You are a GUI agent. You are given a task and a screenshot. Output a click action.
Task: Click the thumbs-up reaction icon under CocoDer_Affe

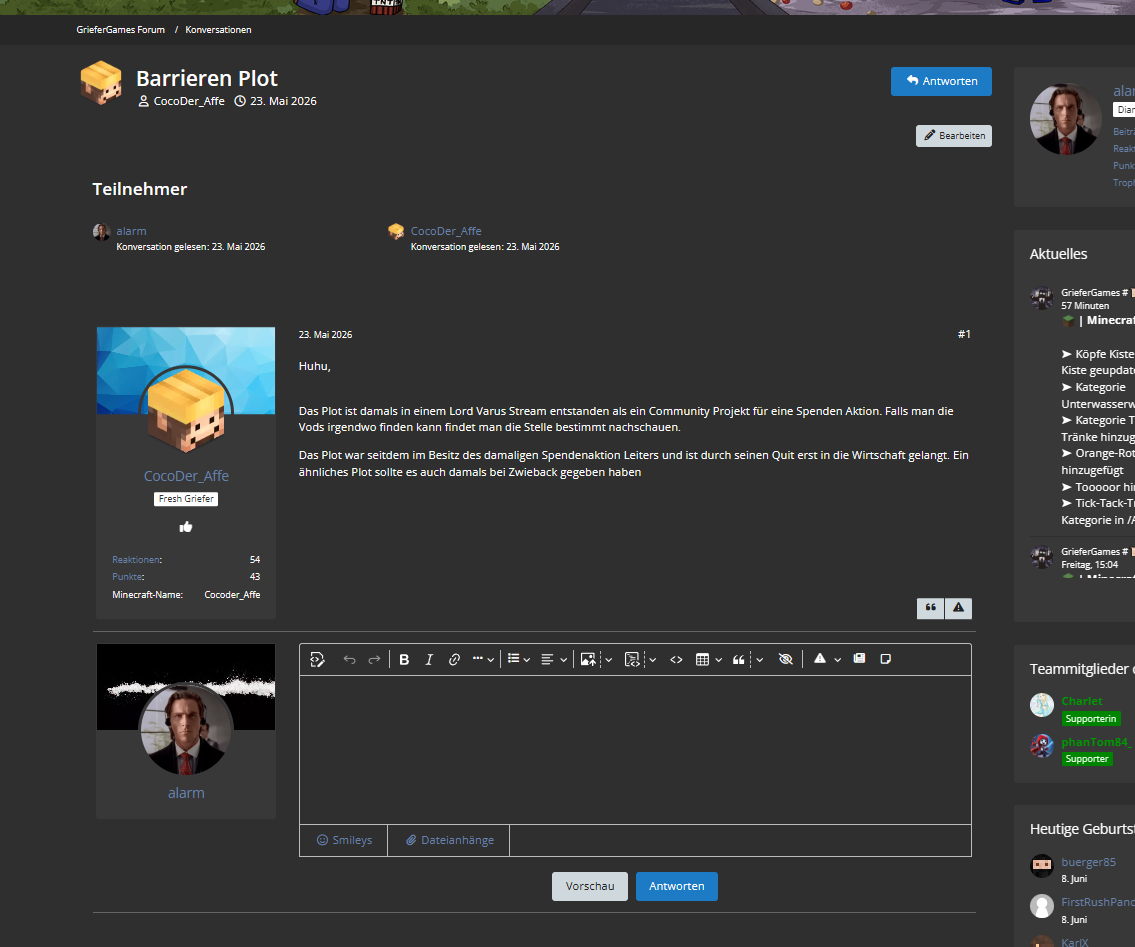tap(186, 527)
